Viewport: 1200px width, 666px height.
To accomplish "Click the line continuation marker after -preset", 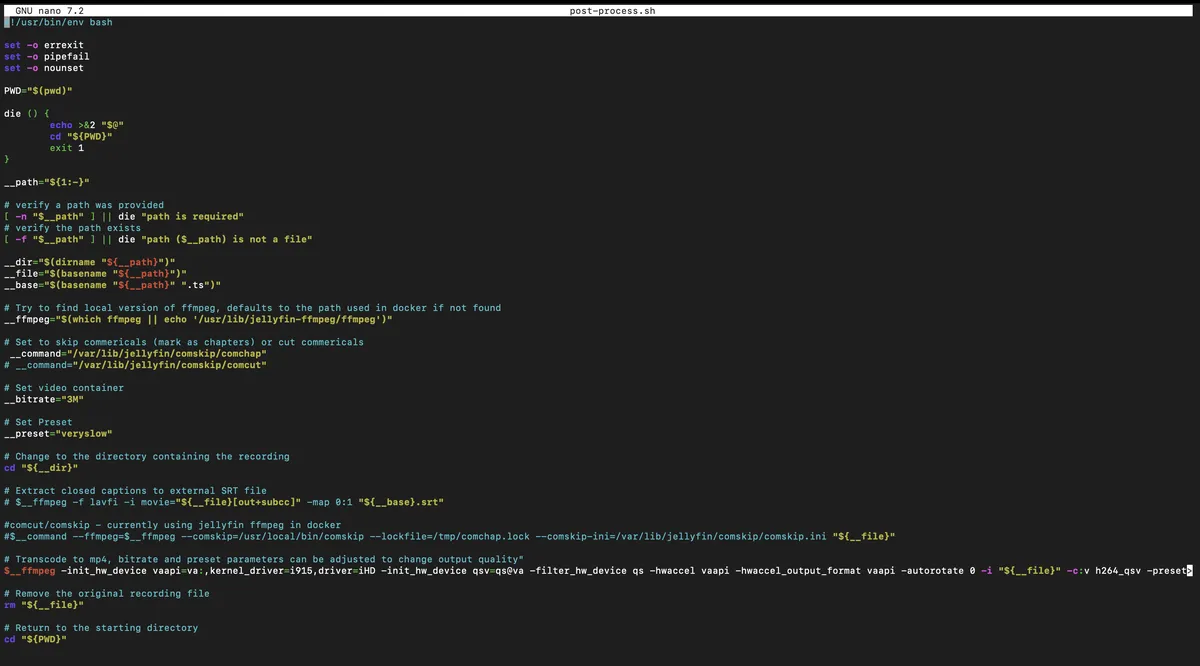I will pos(1189,570).
